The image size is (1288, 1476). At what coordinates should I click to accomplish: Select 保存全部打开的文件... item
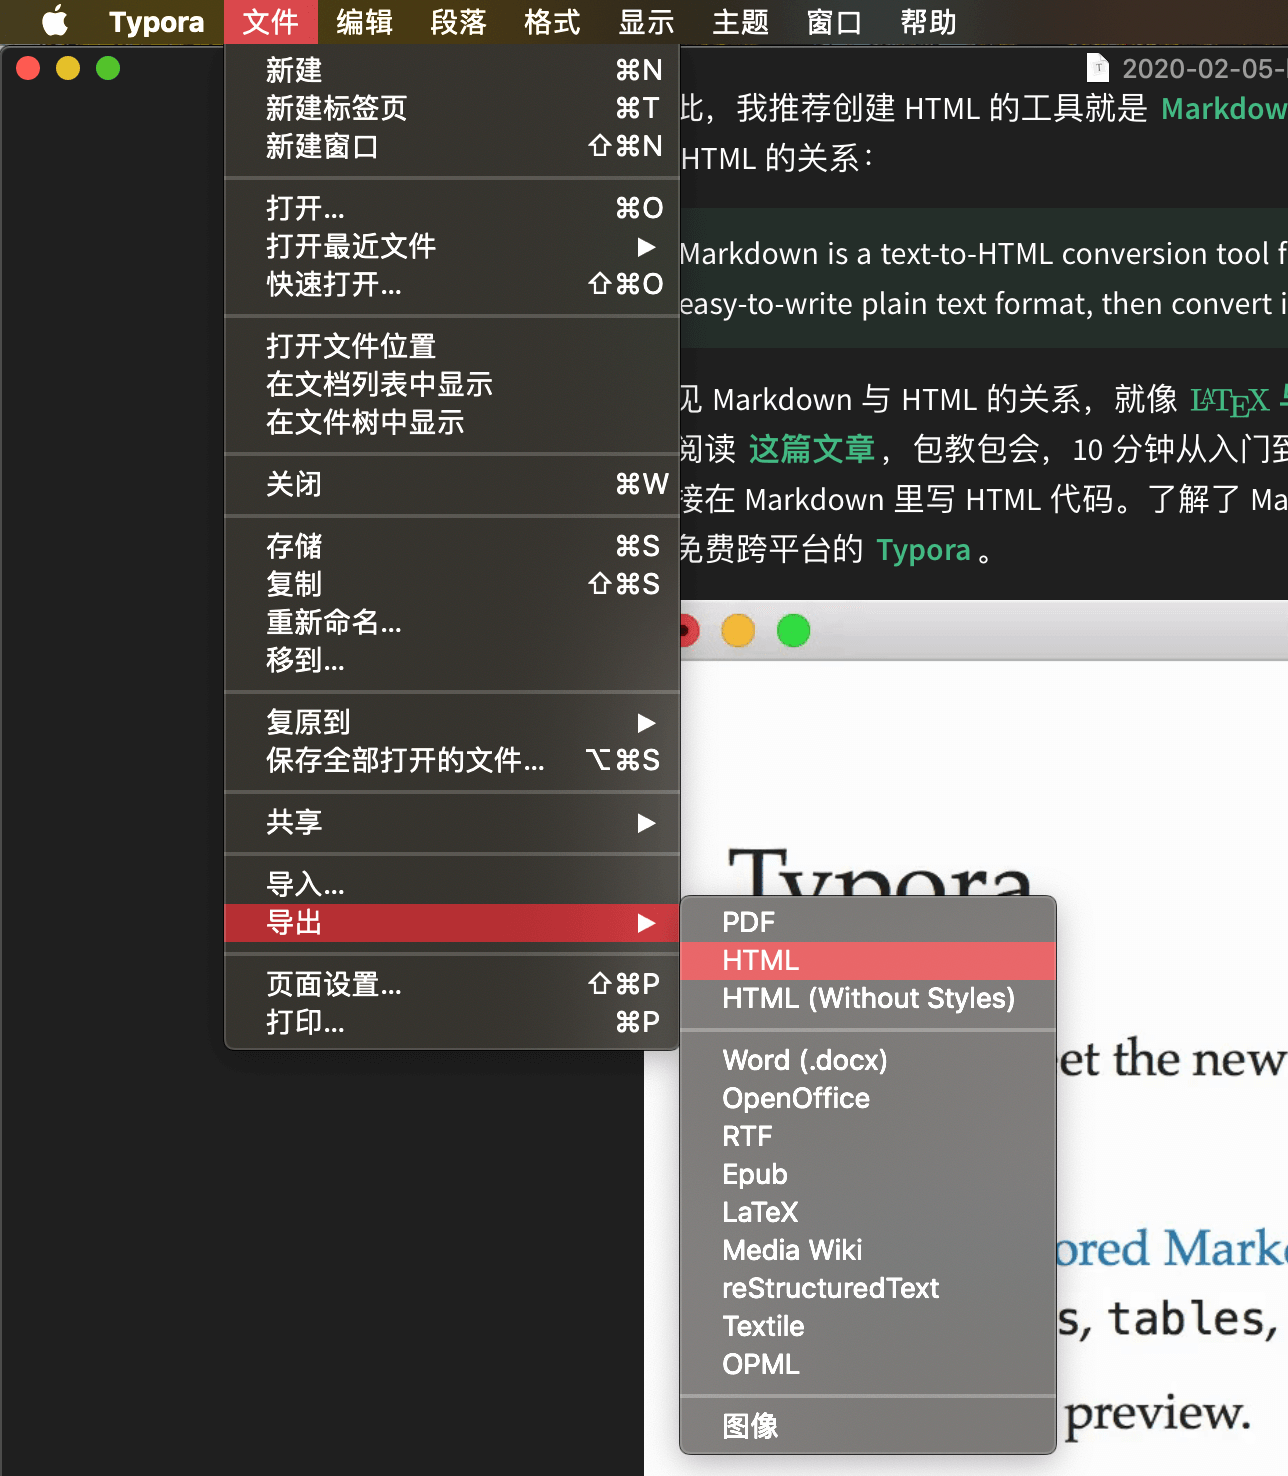point(452,760)
